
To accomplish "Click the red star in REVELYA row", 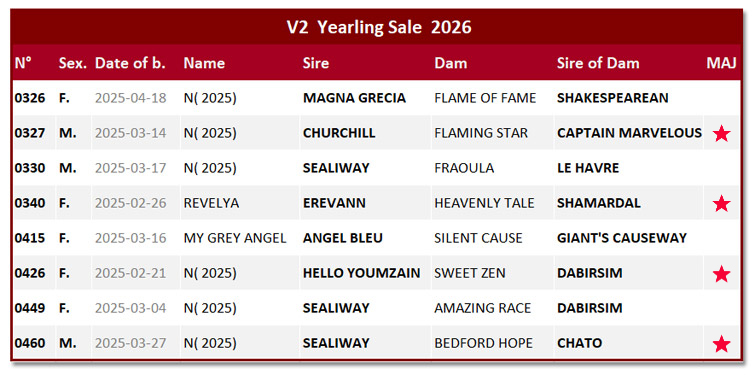I will pos(721,204).
